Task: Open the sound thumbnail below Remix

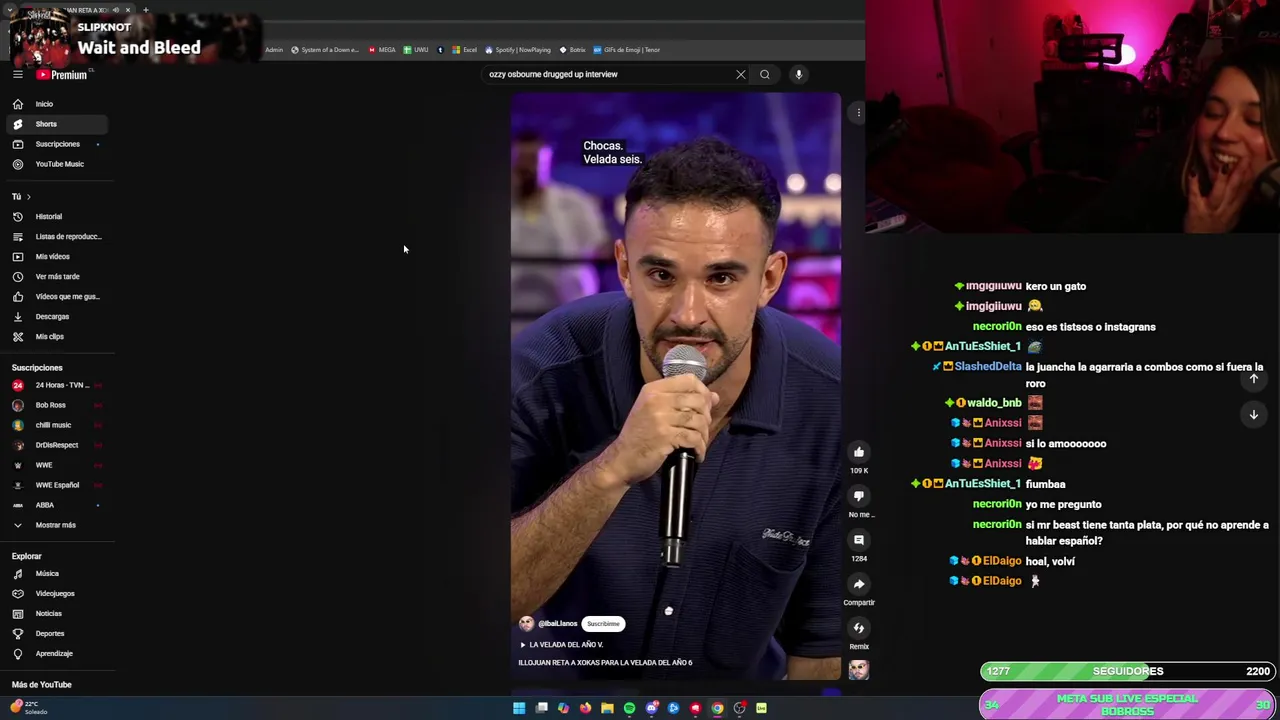Action: (859, 670)
